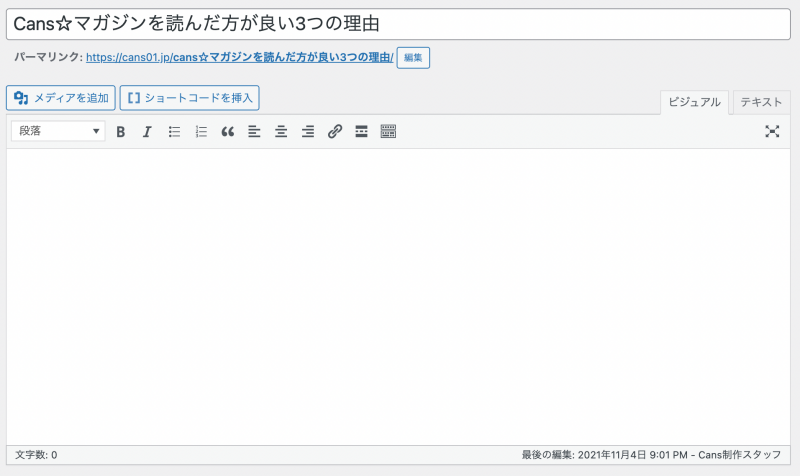Insert a bulleted list
Image resolution: width=800 pixels, height=476 pixels.
(174, 131)
